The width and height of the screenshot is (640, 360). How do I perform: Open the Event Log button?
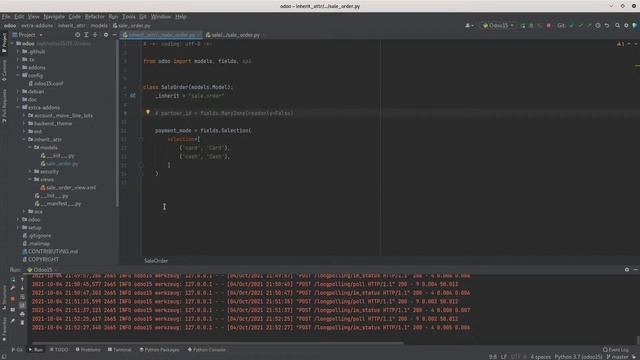[616, 350]
